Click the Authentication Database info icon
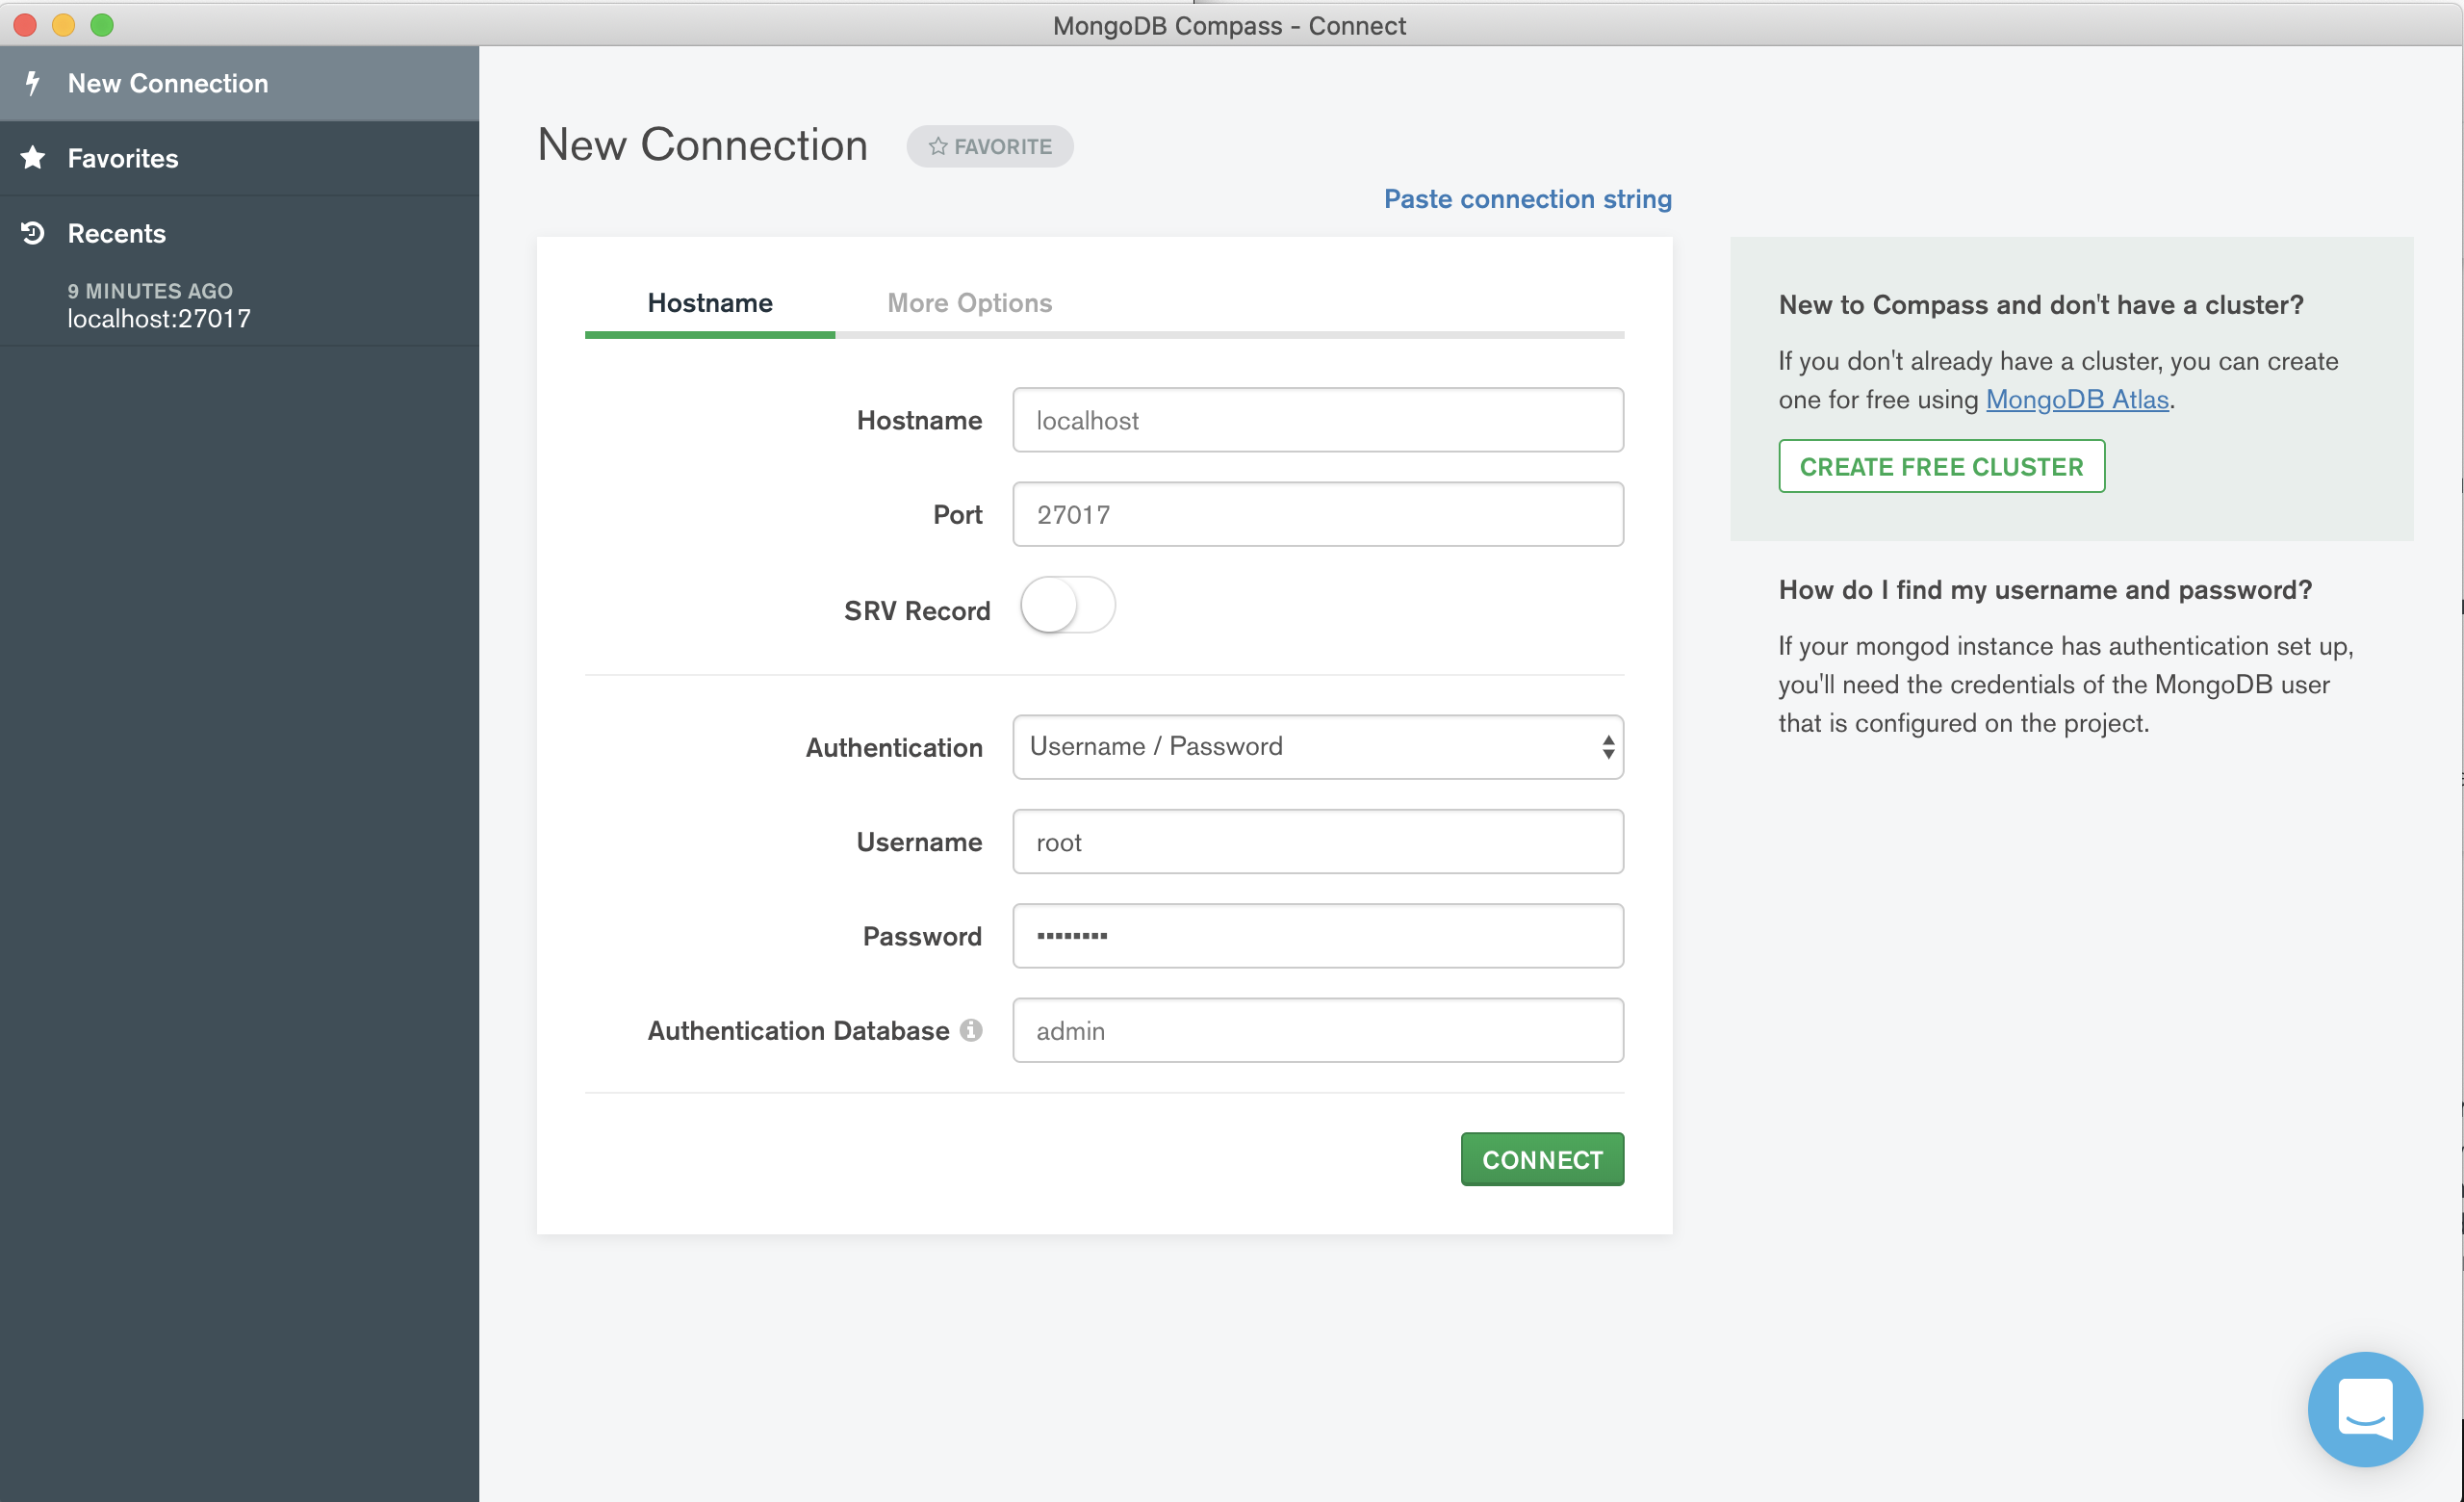The image size is (2464, 1502). tap(971, 1030)
